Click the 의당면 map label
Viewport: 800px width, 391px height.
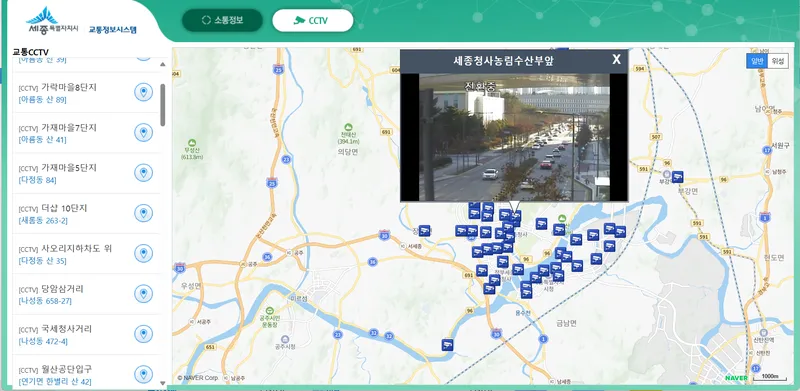(x=348, y=152)
